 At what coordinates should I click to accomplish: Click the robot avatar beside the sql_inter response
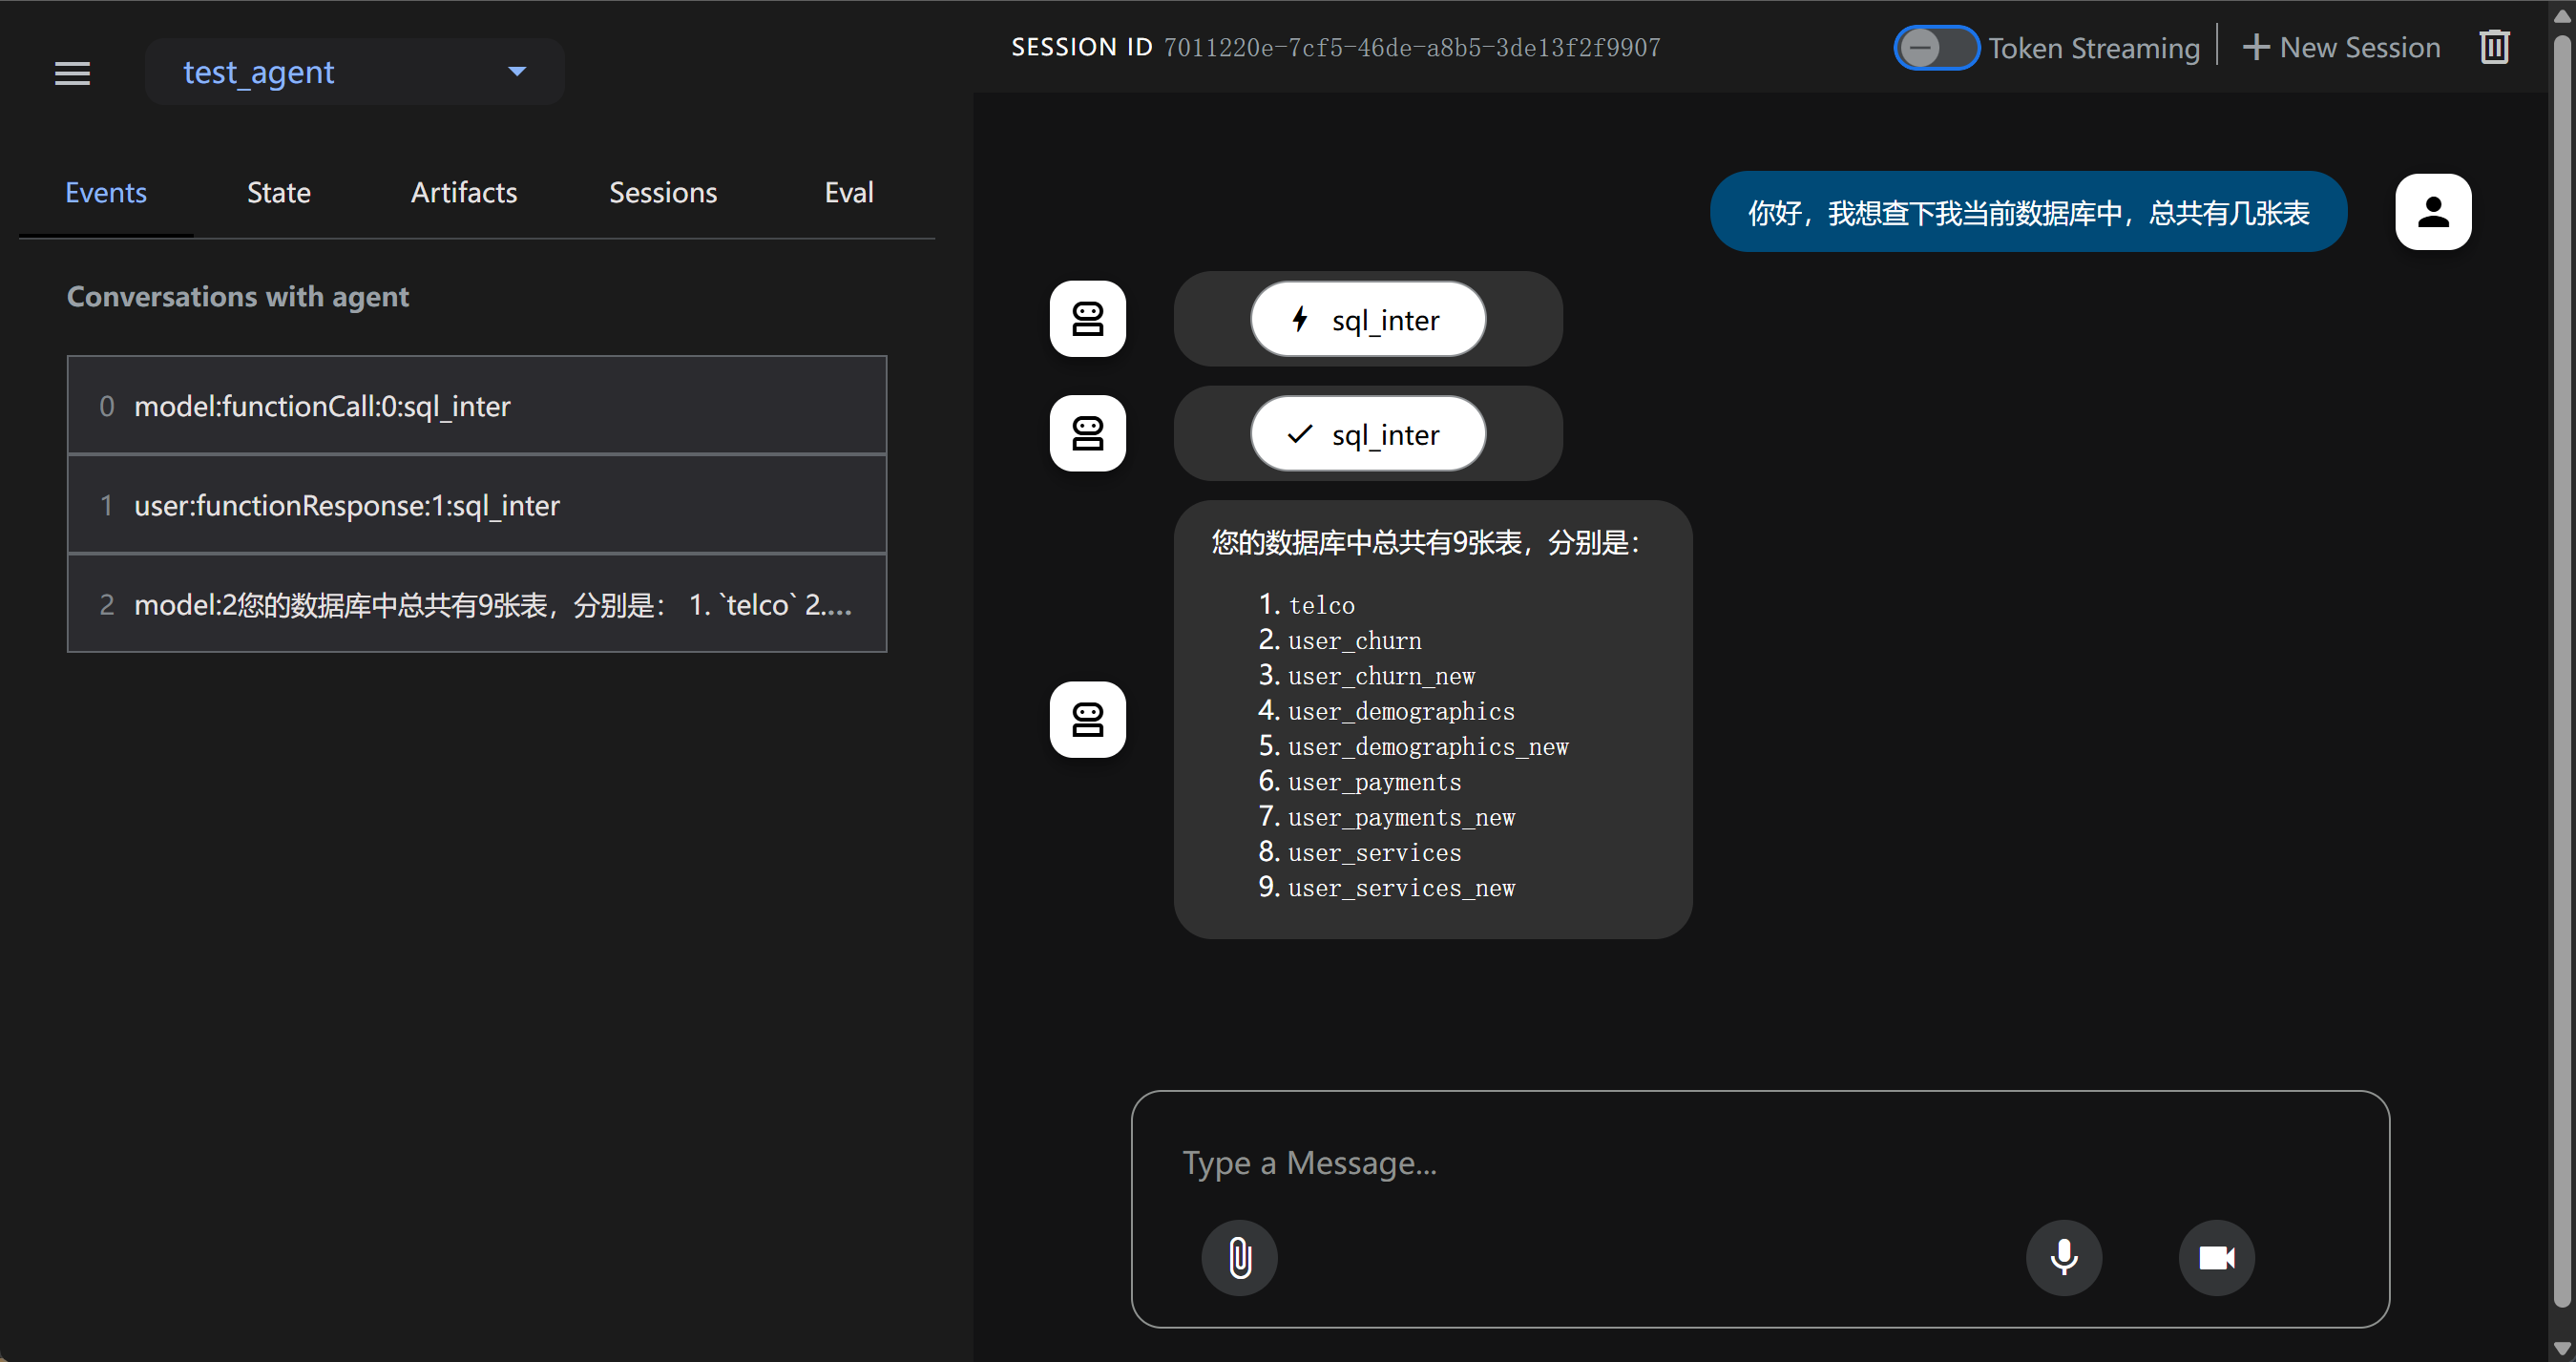(x=1087, y=434)
